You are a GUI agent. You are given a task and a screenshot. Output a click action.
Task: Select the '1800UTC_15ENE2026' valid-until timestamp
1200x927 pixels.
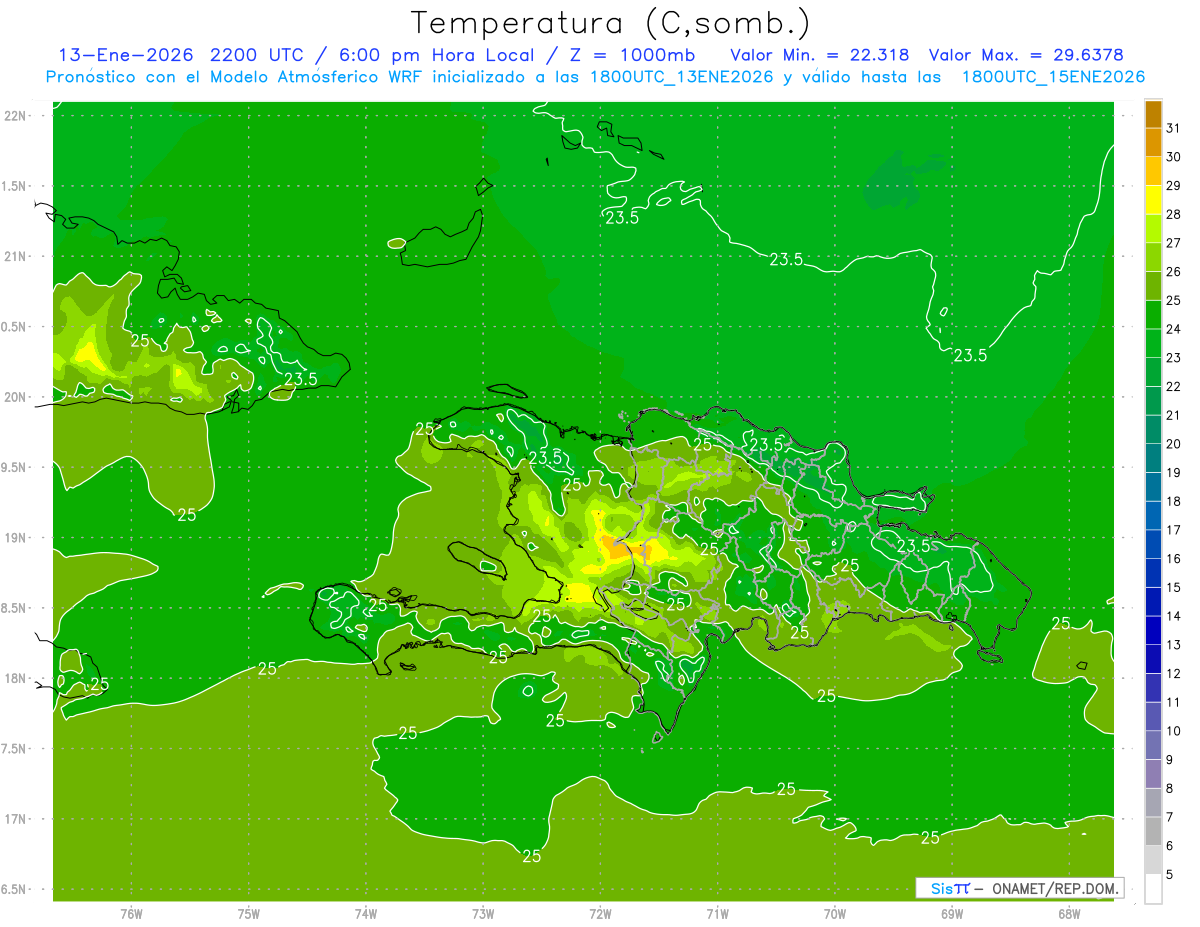coord(1053,77)
